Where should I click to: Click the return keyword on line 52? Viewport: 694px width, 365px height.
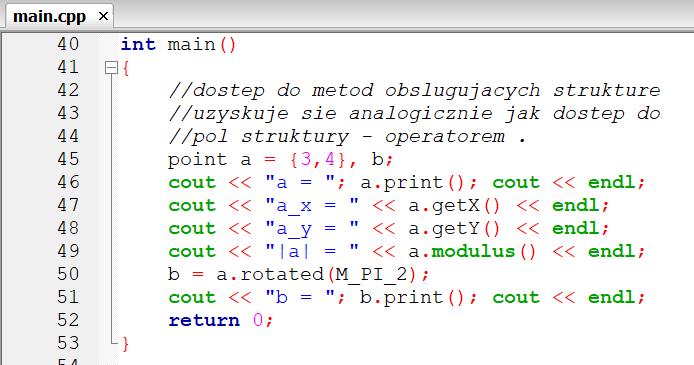pyautogui.click(x=204, y=320)
